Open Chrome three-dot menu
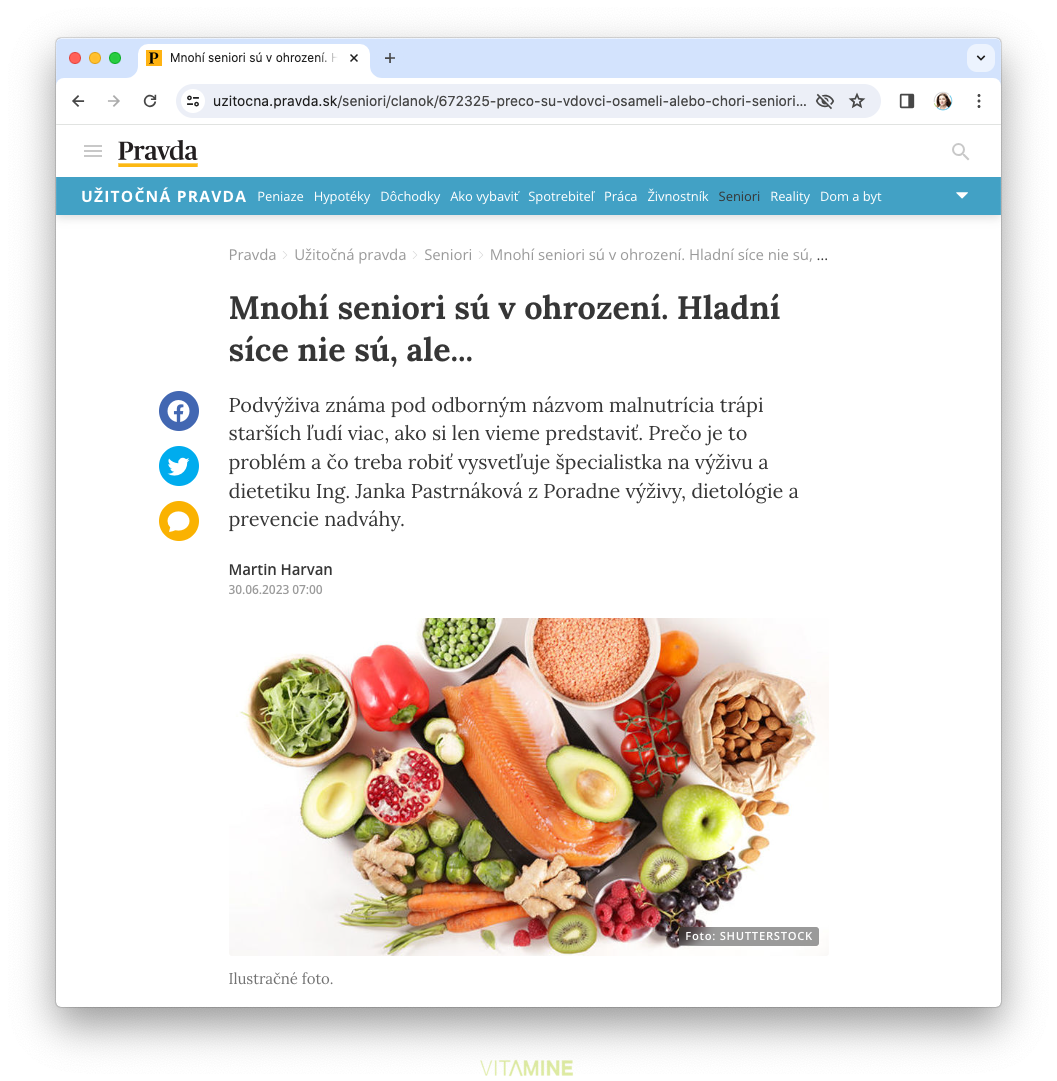 coord(978,101)
